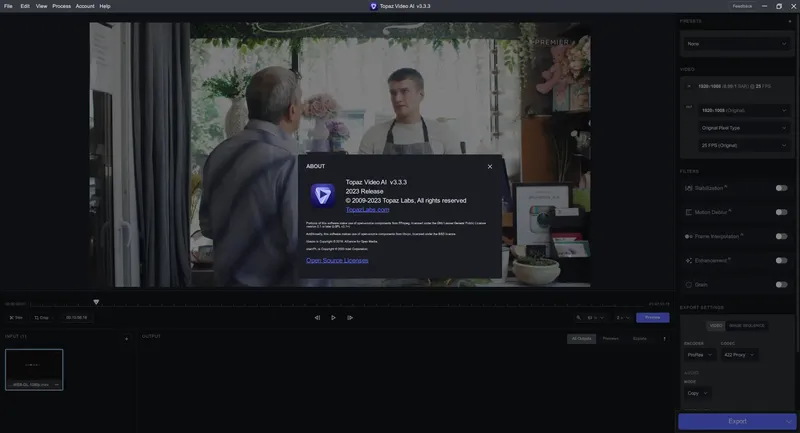The height and width of the screenshot is (433, 800).
Task: Enable the Frame Interpolation filter
Action: pyautogui.click(x=781, y=236)
